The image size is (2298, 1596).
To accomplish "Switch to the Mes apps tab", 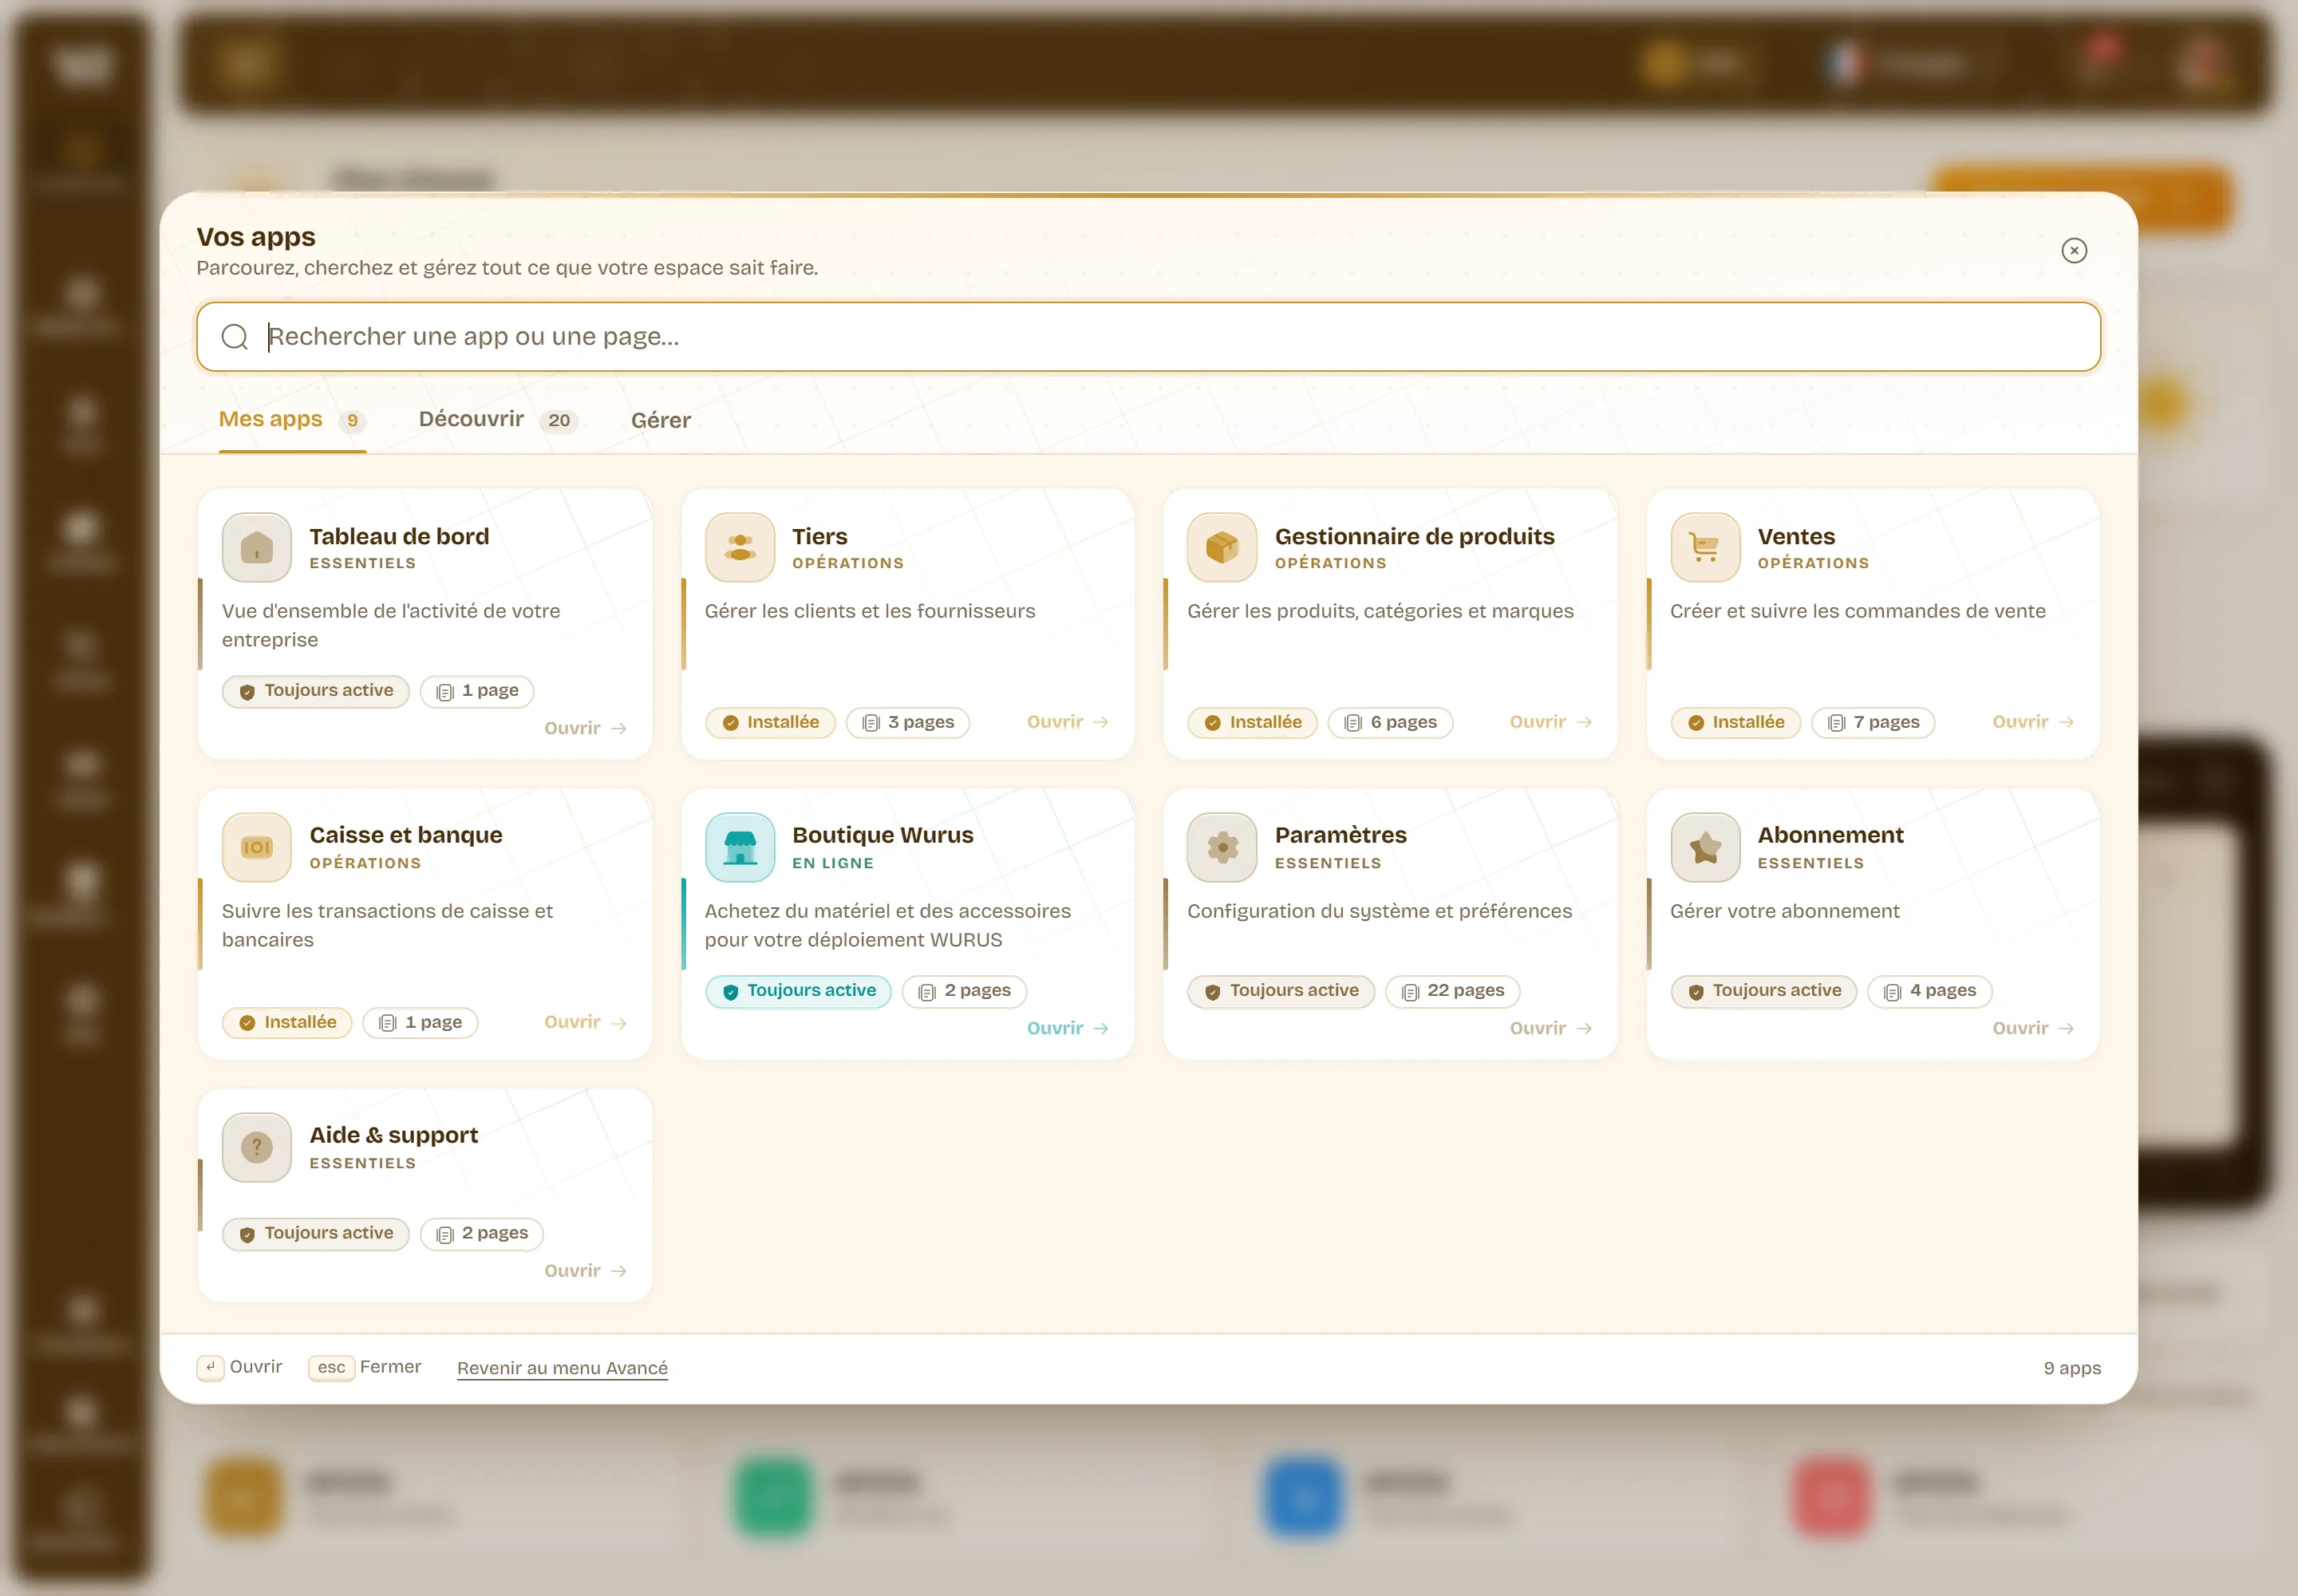I will tap(292, 420).
